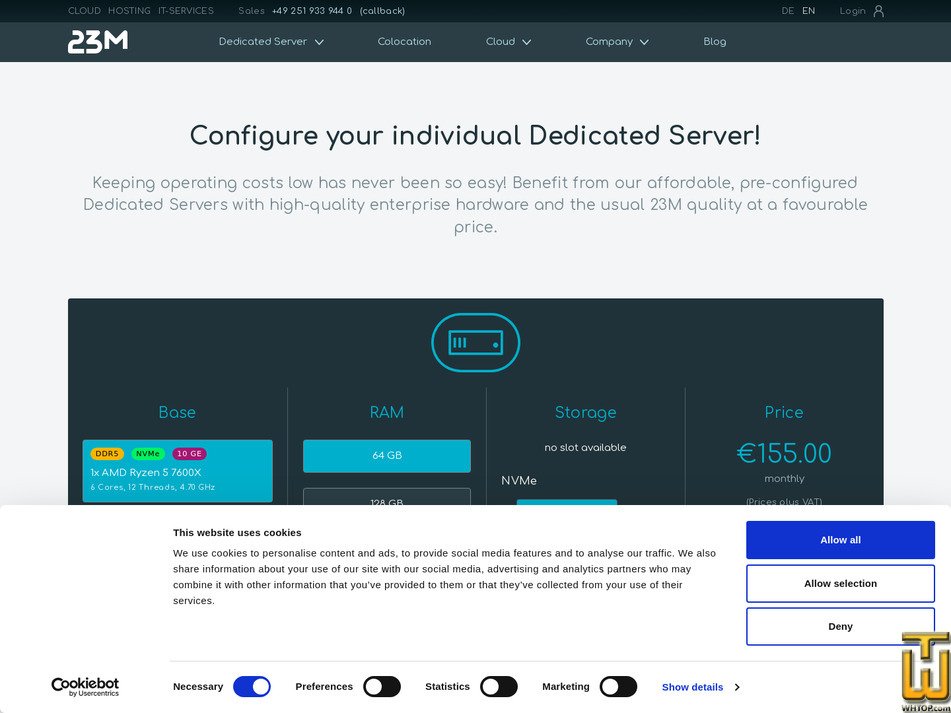This screenshot has width=951, height=713.
Task: Open the Blog menu item
Action: click(x=714, y=42)
